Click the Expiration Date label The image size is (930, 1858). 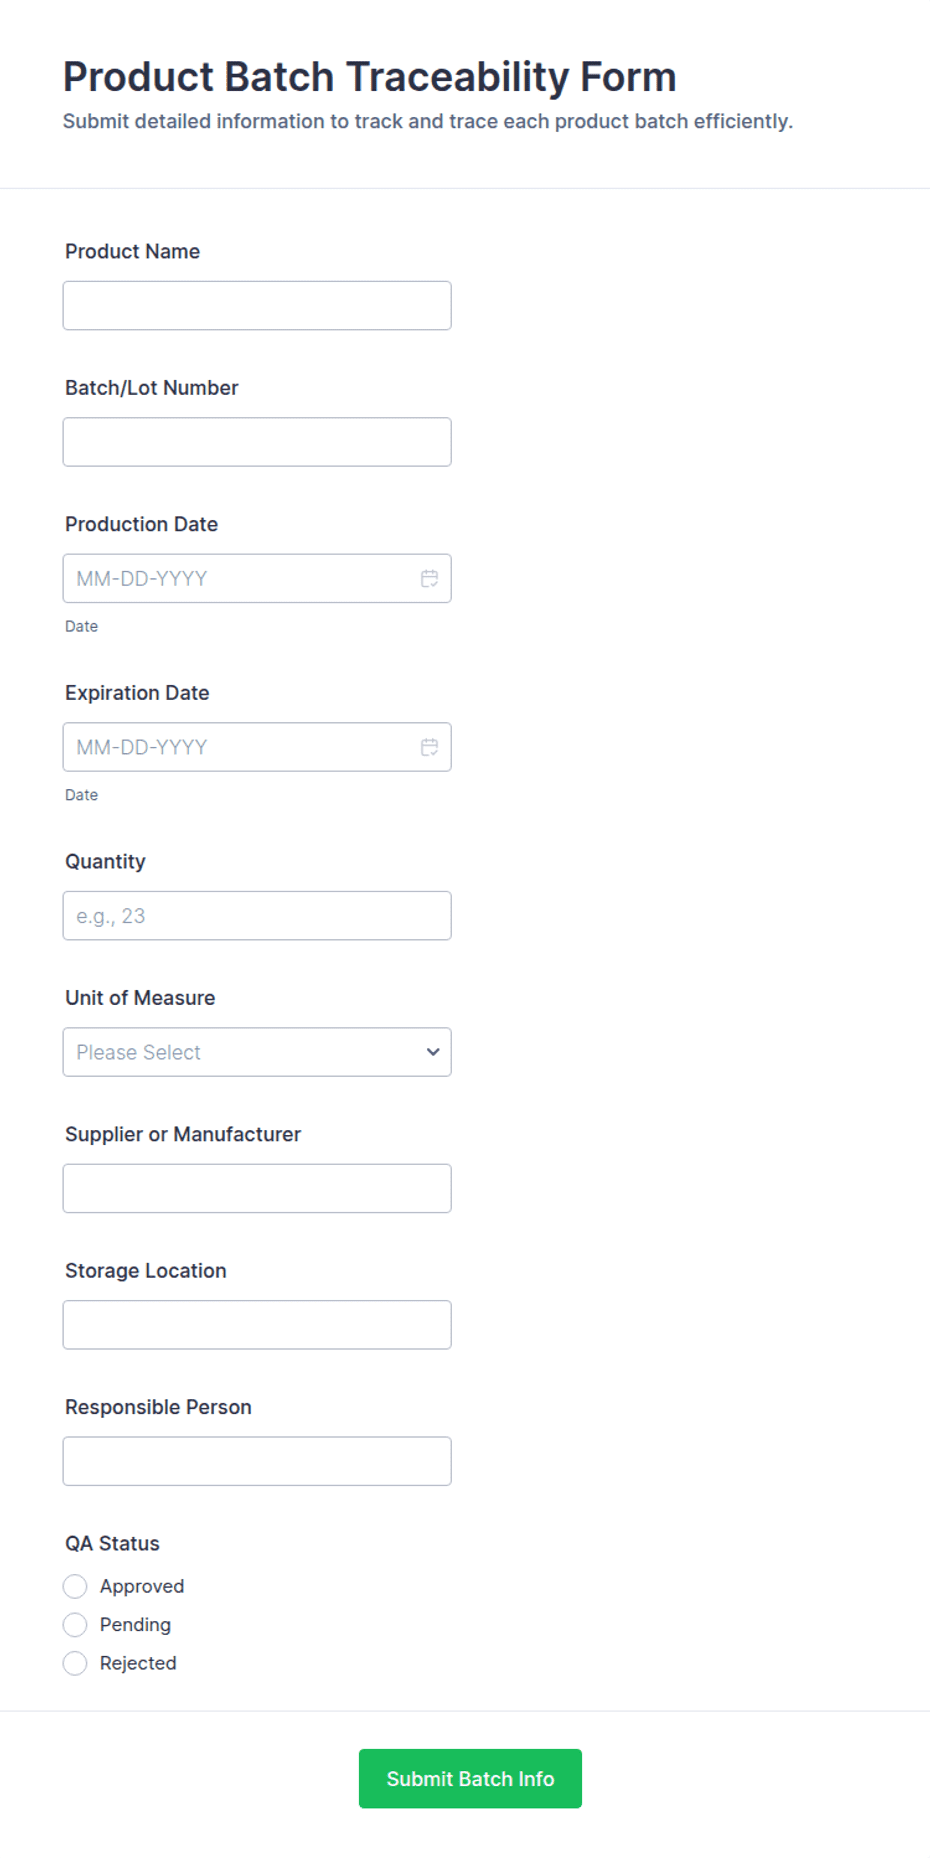pos(137,693)
